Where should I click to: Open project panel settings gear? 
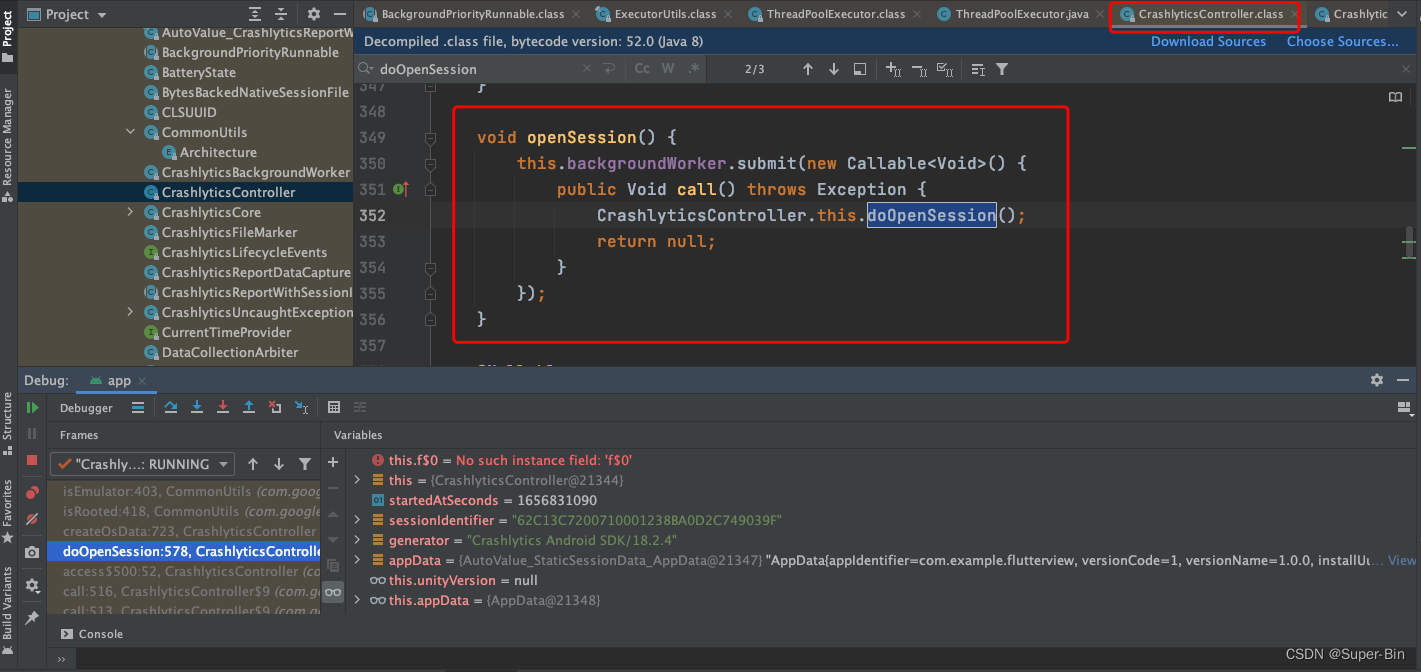pos(314,14)
